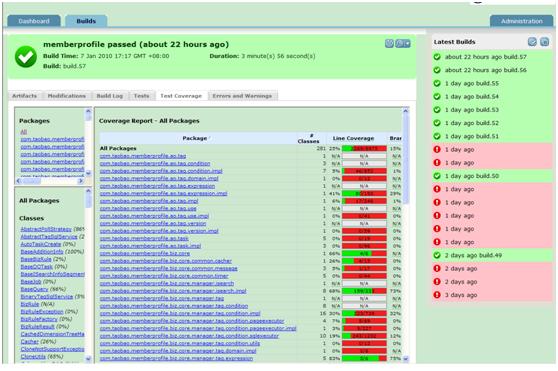Open package com.taobao.memberprofile.biz.core.manager.search.impl

pyautogui.click(x=173, y=291)
